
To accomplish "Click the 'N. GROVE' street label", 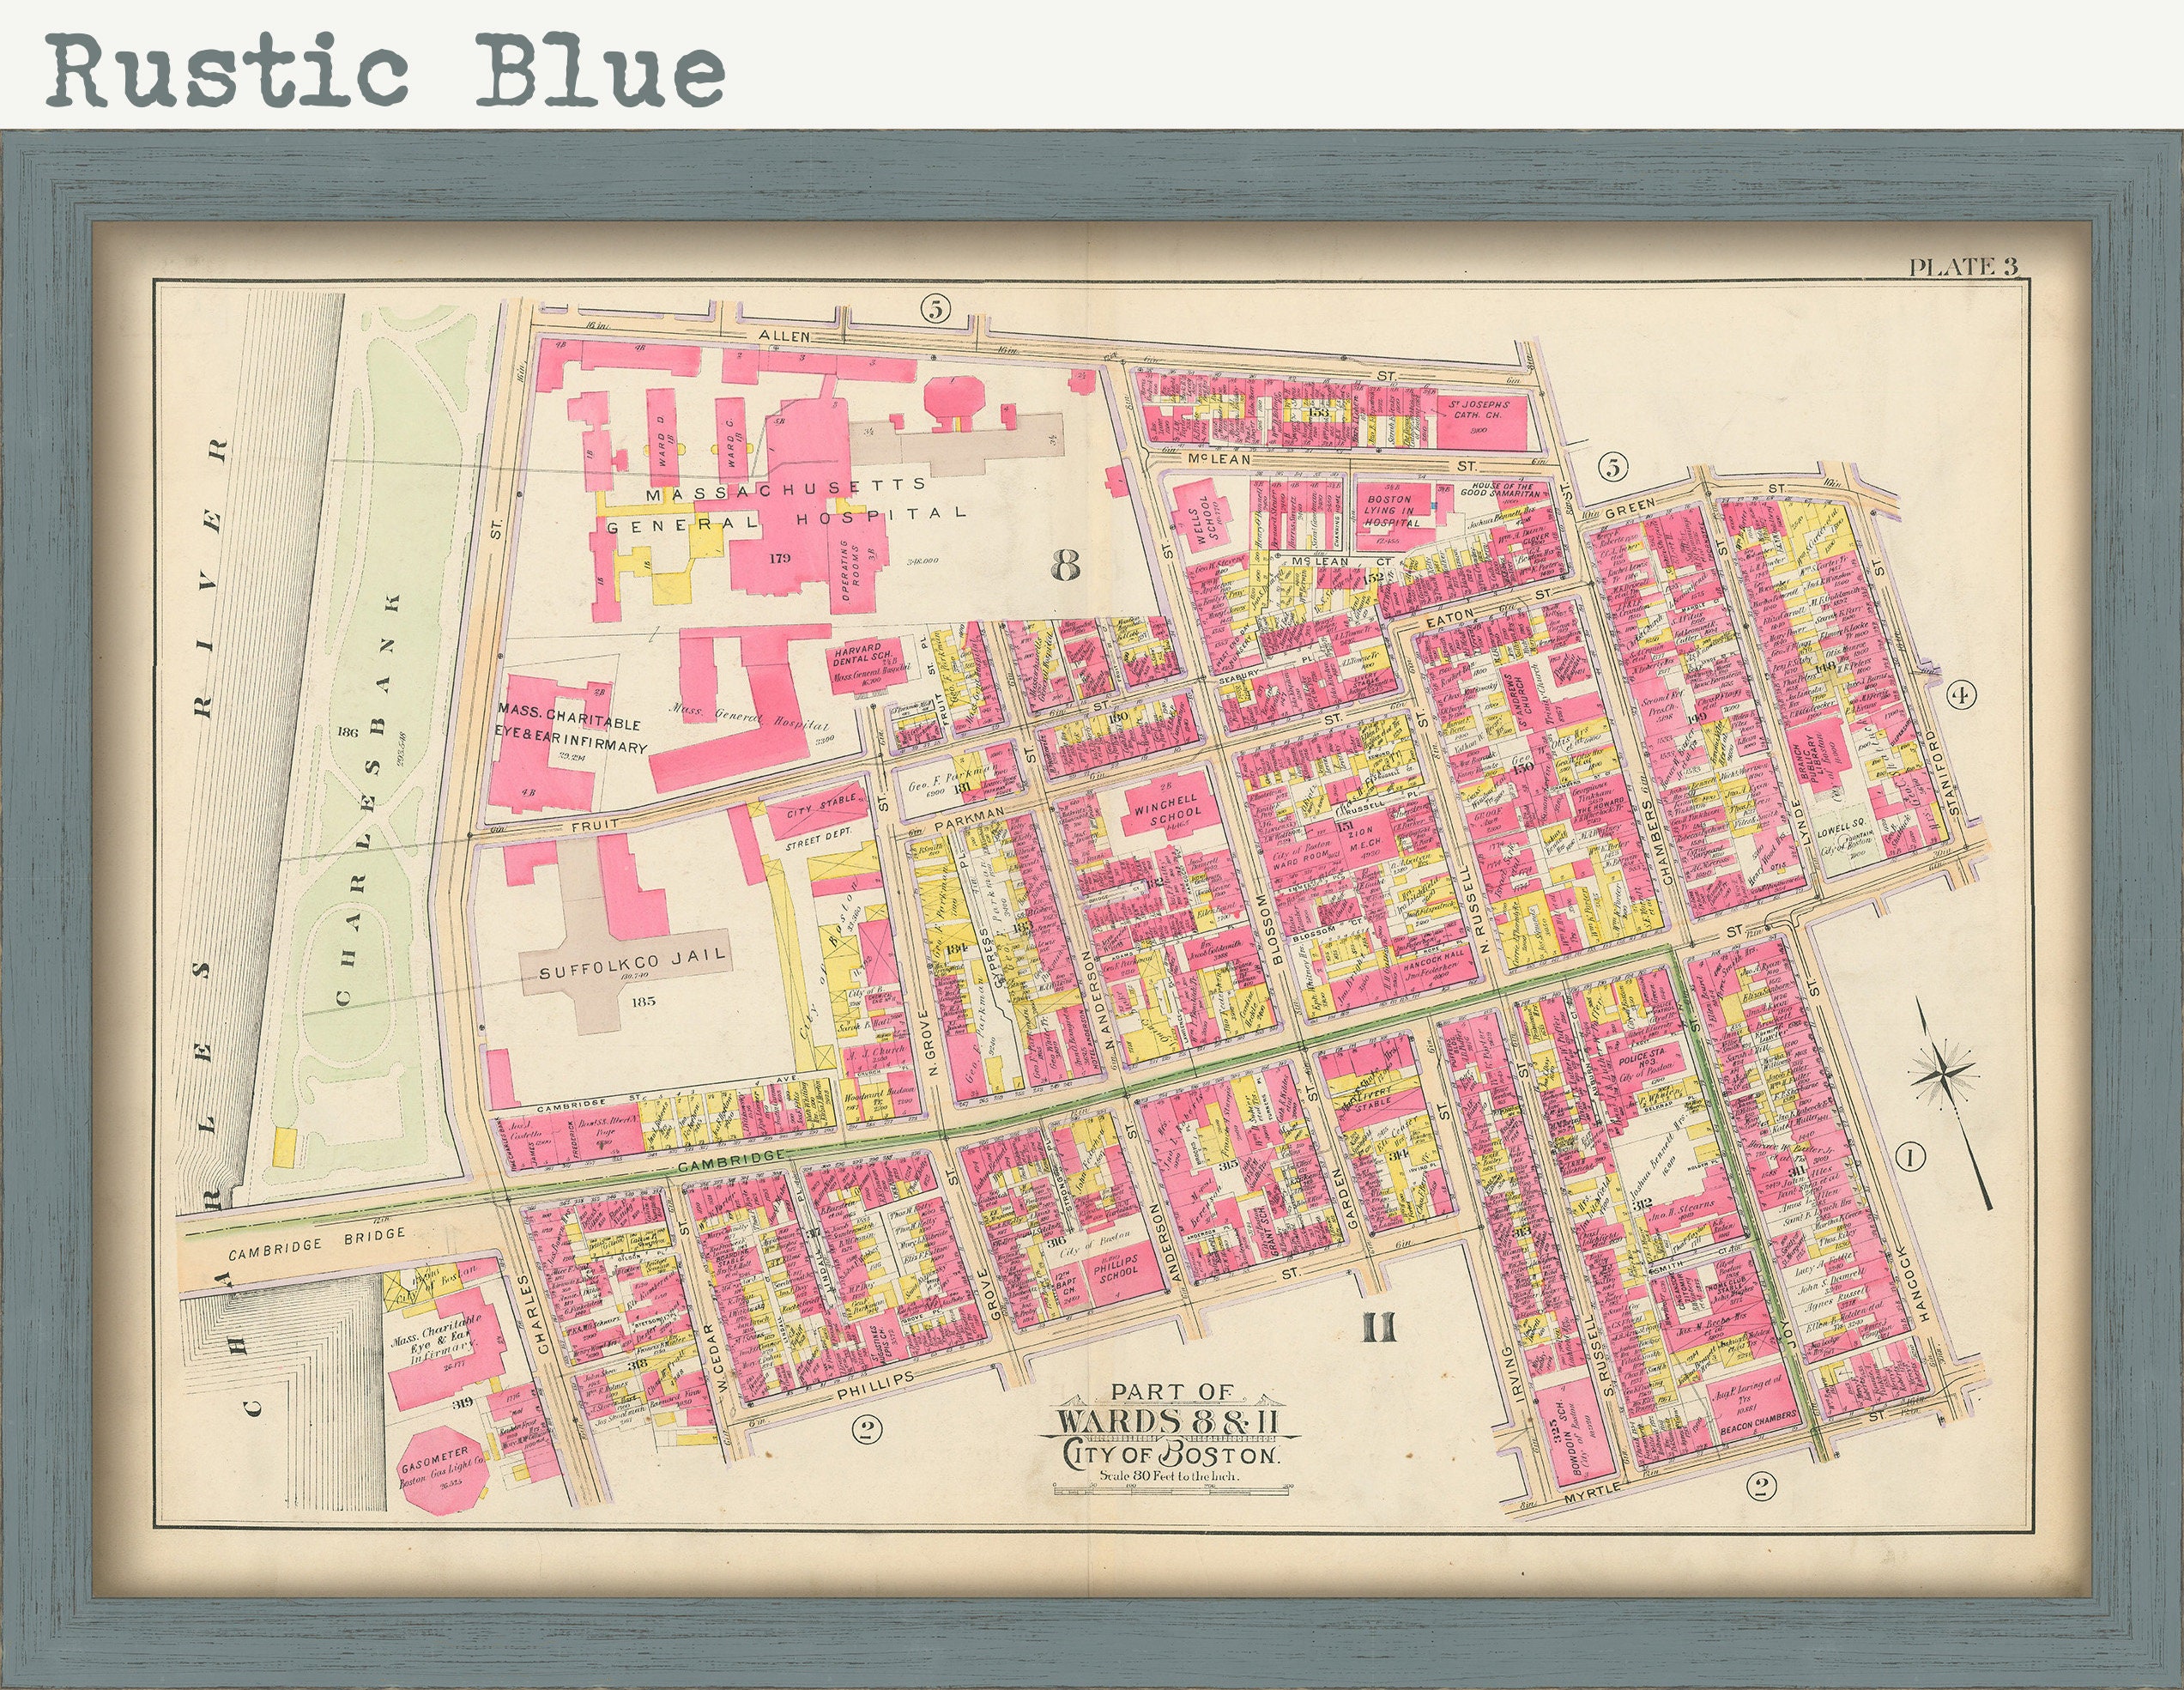I will tap(928, 1044).
